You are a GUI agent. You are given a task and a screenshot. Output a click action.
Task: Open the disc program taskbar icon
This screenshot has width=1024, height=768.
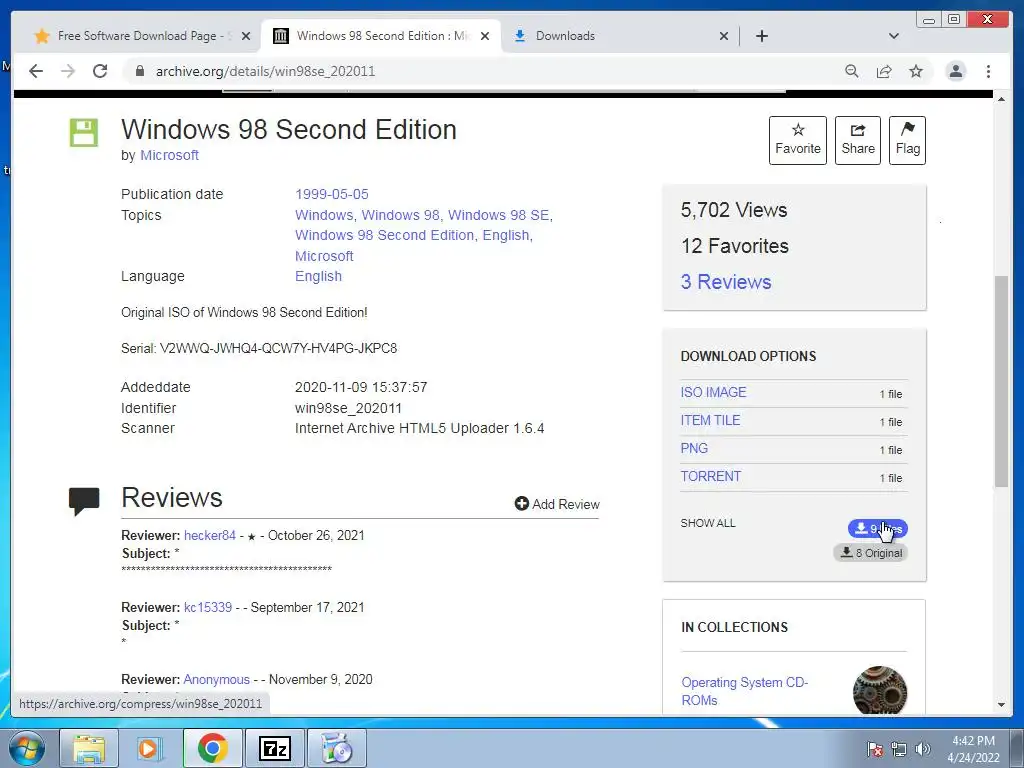[x=337, y=748]
